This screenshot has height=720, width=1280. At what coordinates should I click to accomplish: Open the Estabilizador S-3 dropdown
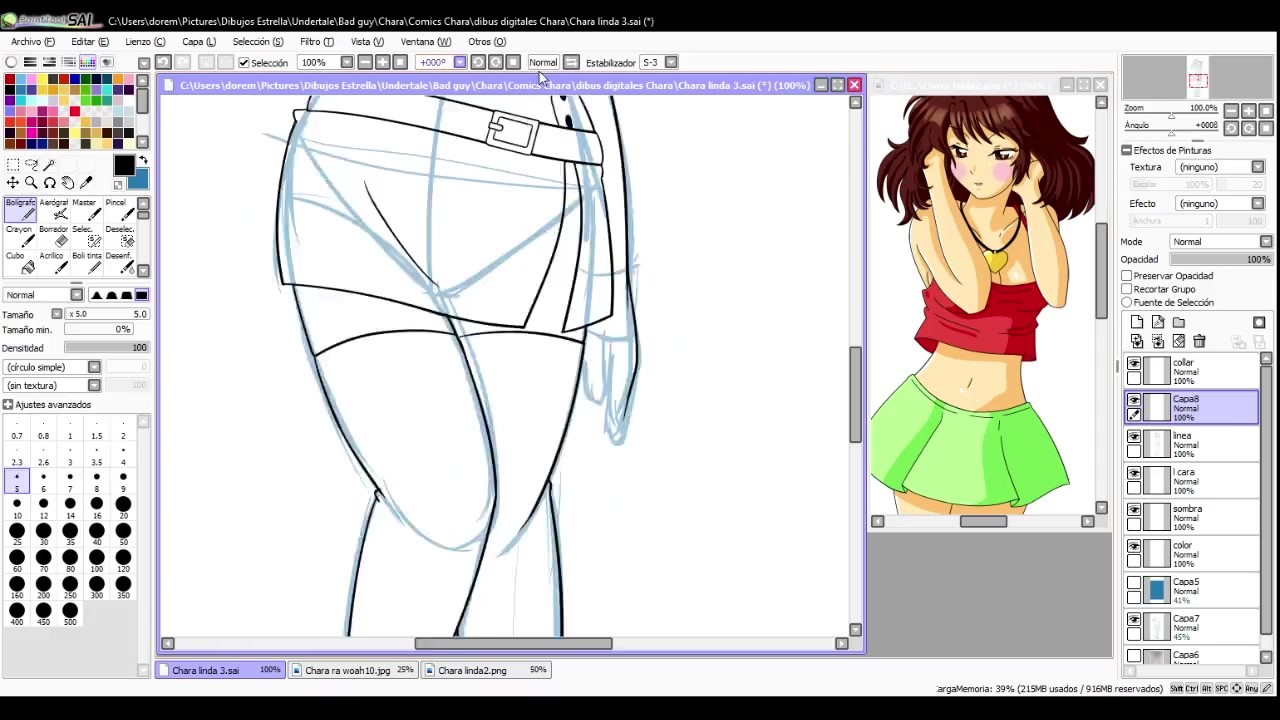pos(671,63)
